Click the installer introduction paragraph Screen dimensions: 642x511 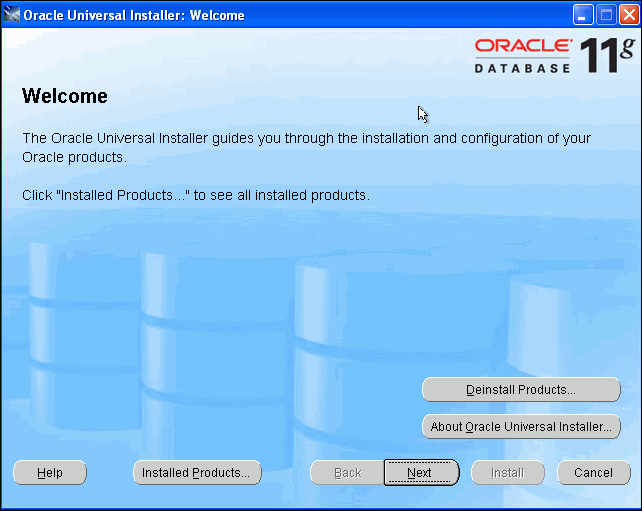click(306, 148)
